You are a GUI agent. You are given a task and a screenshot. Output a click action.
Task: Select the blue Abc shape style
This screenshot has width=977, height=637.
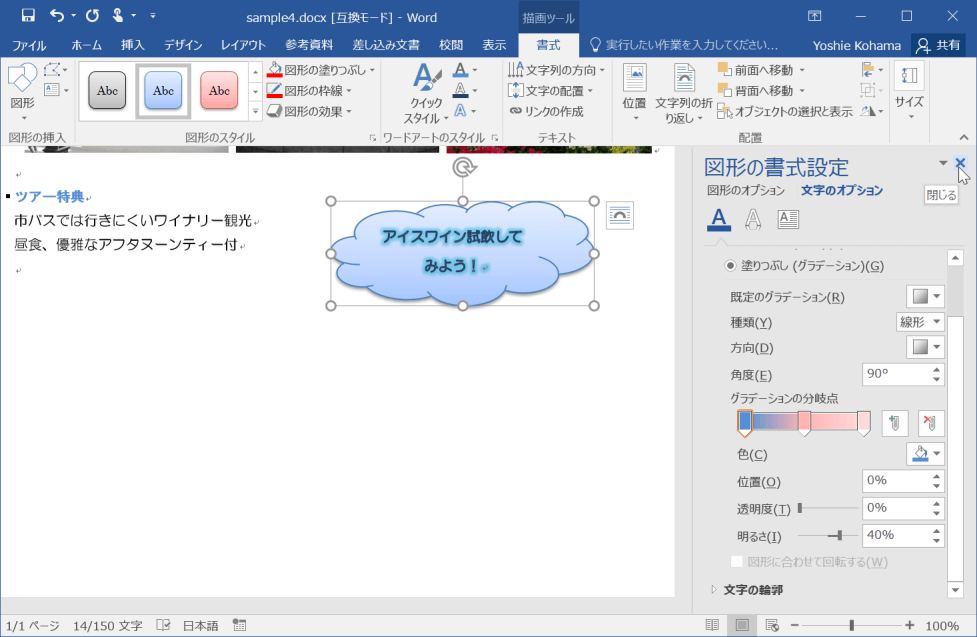tap(163, 90)
